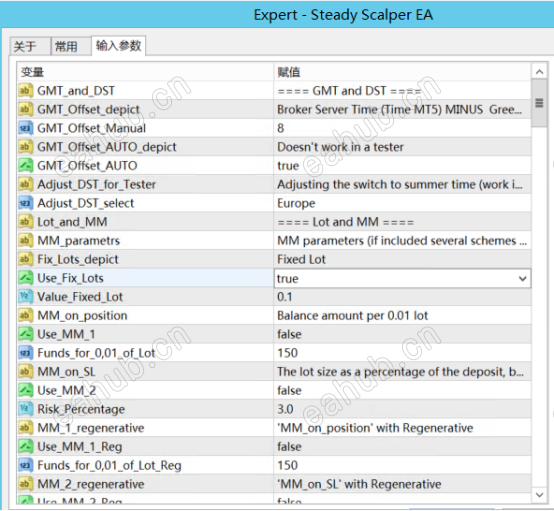
Task: Click the 赋值 column header
Action: click(x=402, y=72)
